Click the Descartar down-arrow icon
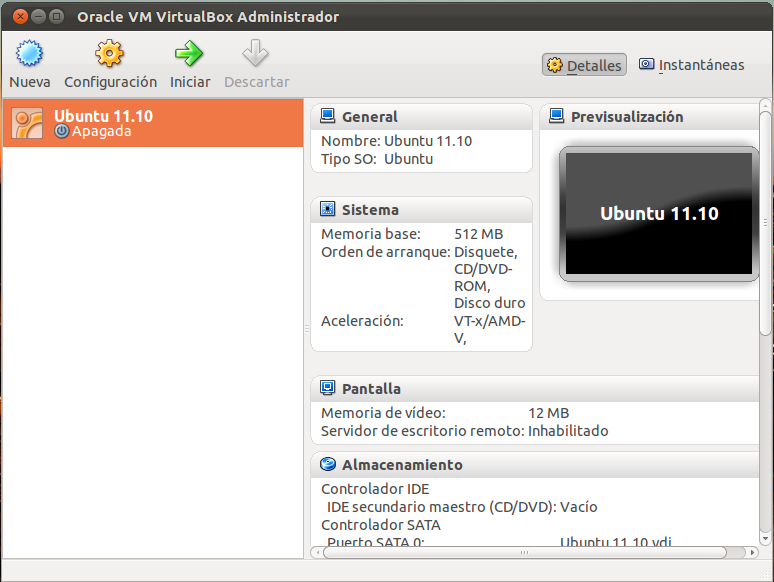The image size is (774, 582). (x=255, y=53)
